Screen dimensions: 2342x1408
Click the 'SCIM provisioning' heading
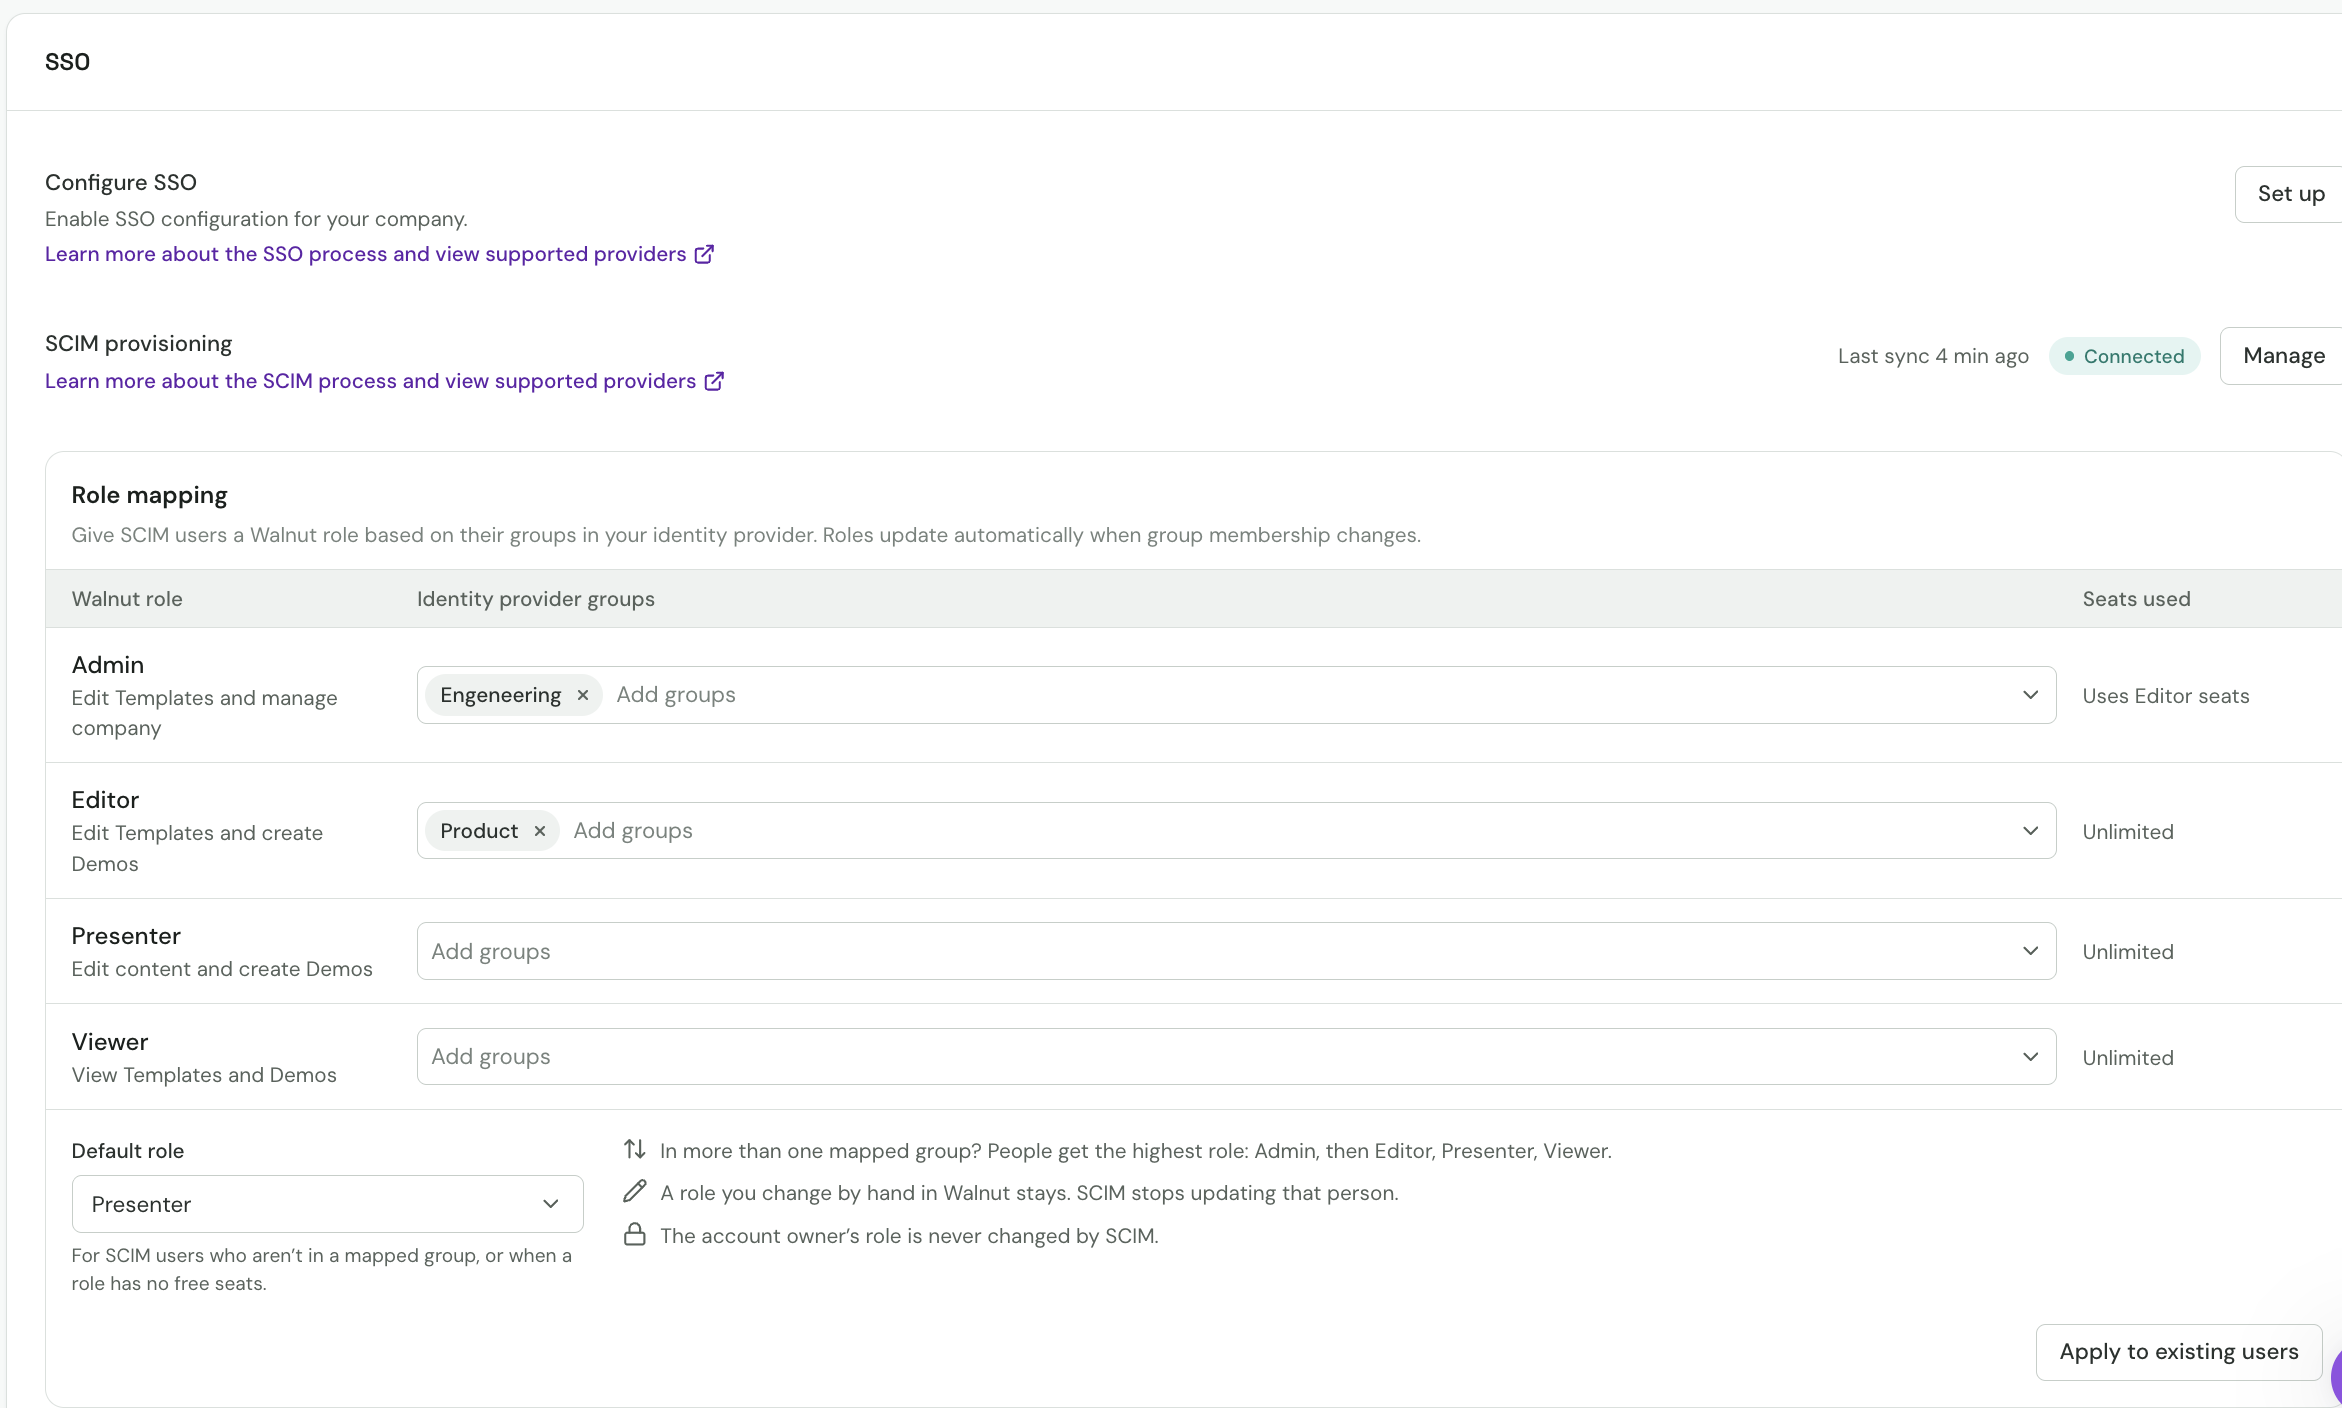pos(139,343)
